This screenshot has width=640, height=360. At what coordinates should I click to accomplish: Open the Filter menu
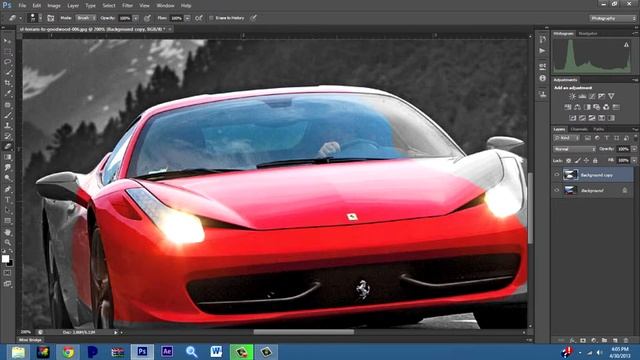(127, 6)
